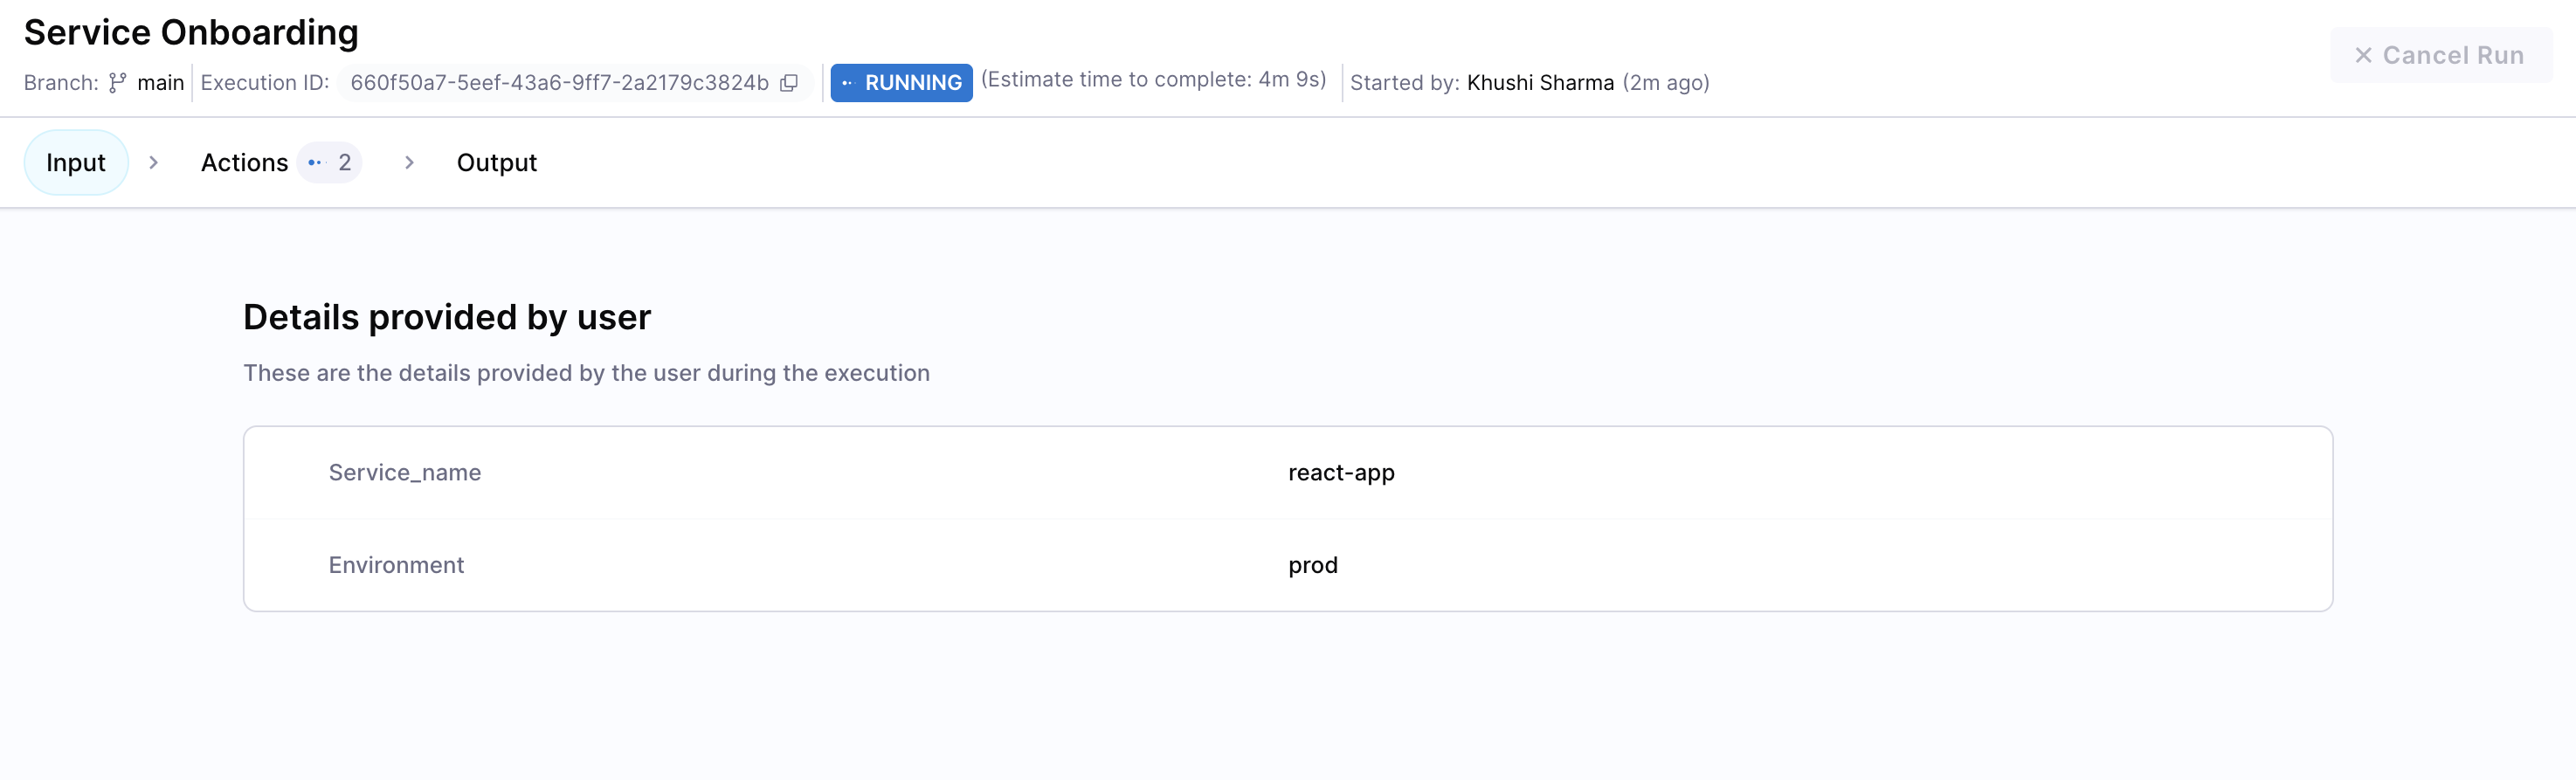Switch to the Actions tab
2576x780 pixels.
coord(244,163)
